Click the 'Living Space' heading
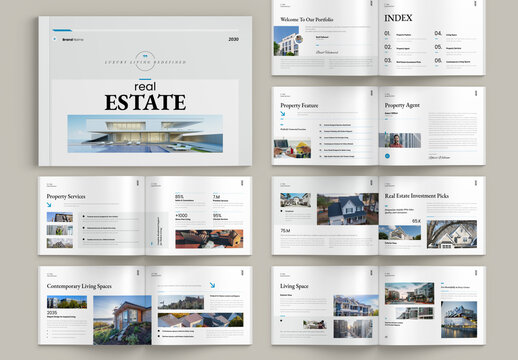518x360 pixels. [294, 286]
